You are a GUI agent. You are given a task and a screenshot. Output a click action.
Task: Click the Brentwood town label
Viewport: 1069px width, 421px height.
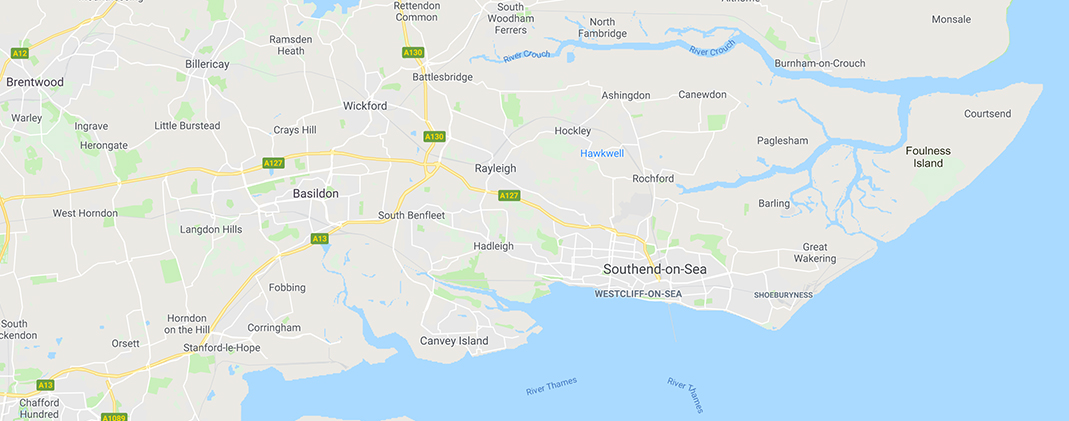35,82
